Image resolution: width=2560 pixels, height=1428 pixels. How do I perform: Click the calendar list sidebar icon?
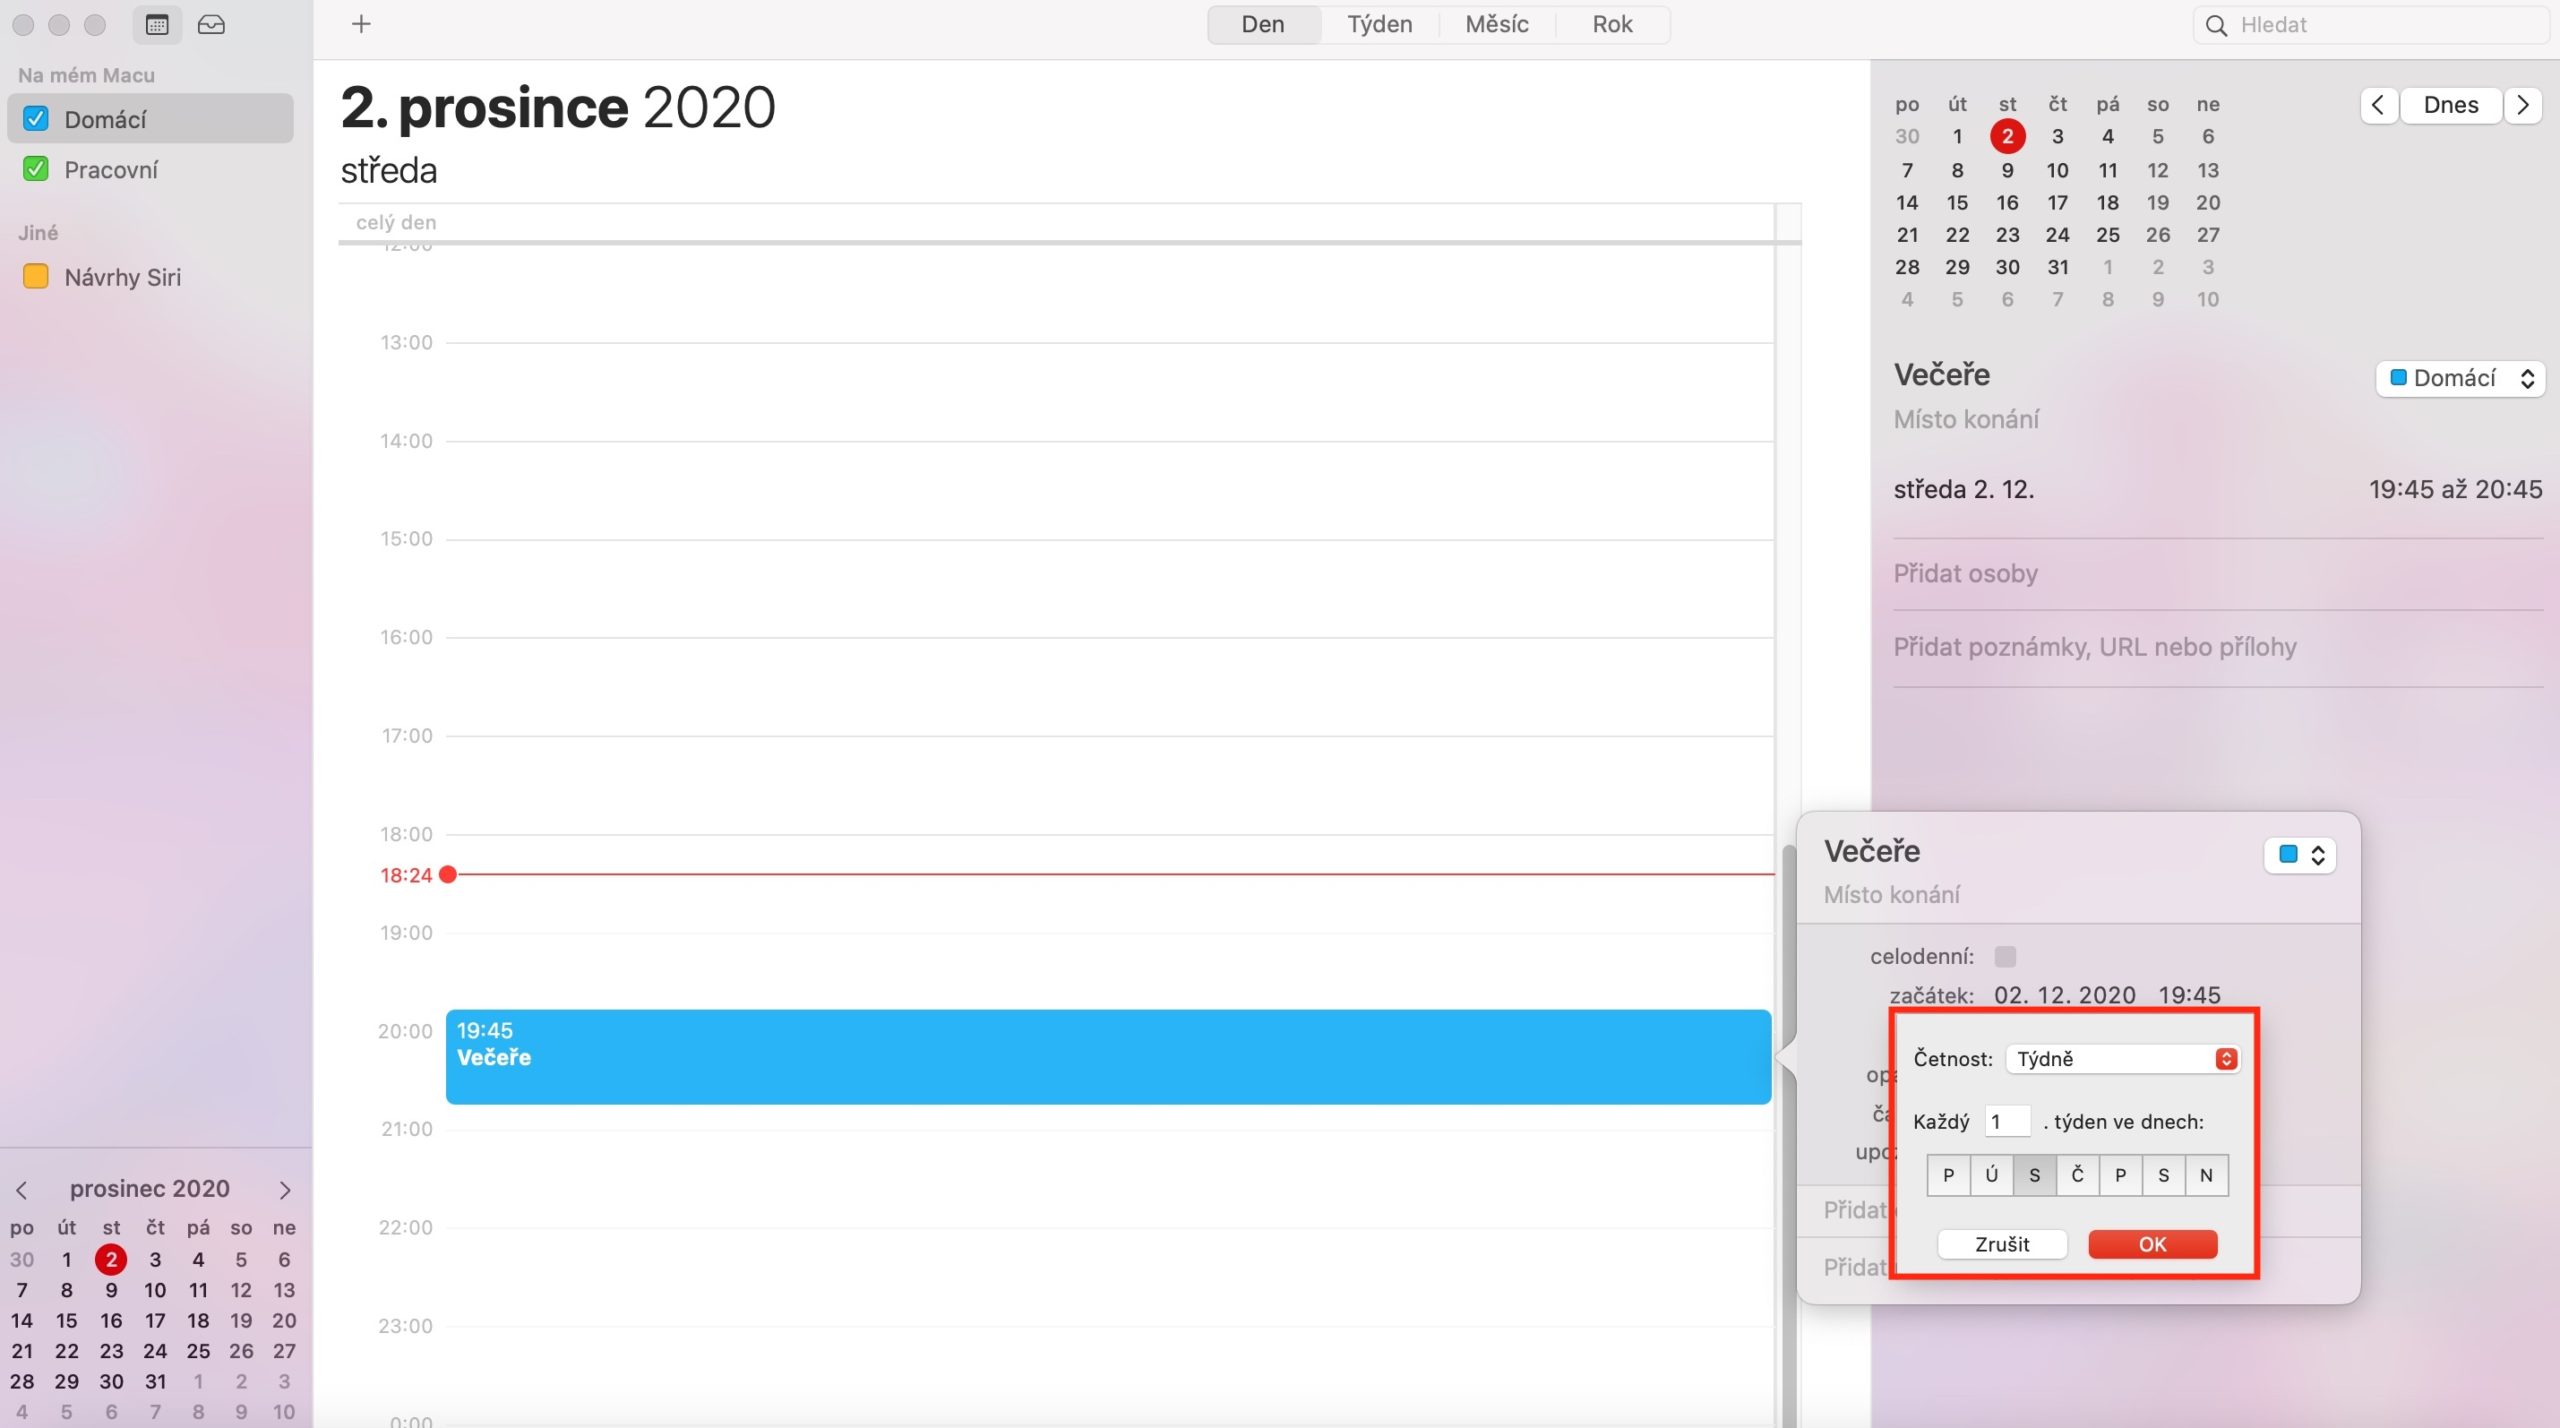157,25
